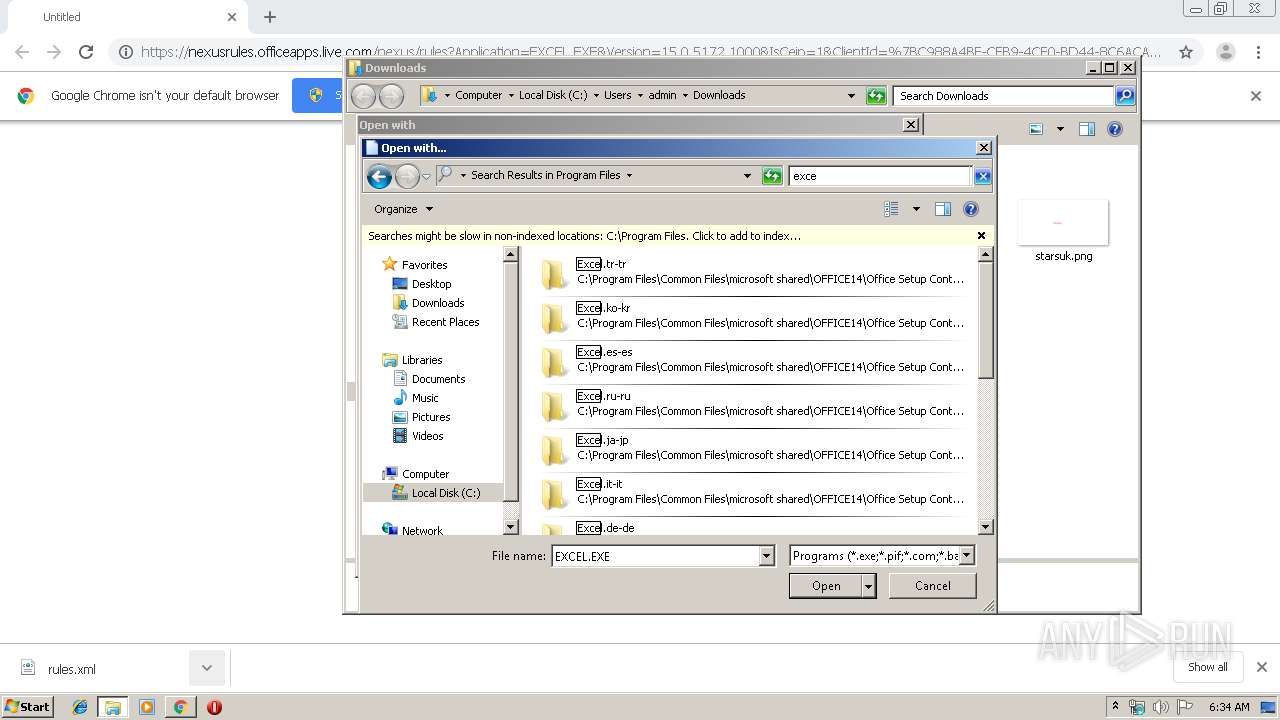Select the Excel.it-it folder
This screenshot has height=720, width=1280.
click(x=755, y=492)
